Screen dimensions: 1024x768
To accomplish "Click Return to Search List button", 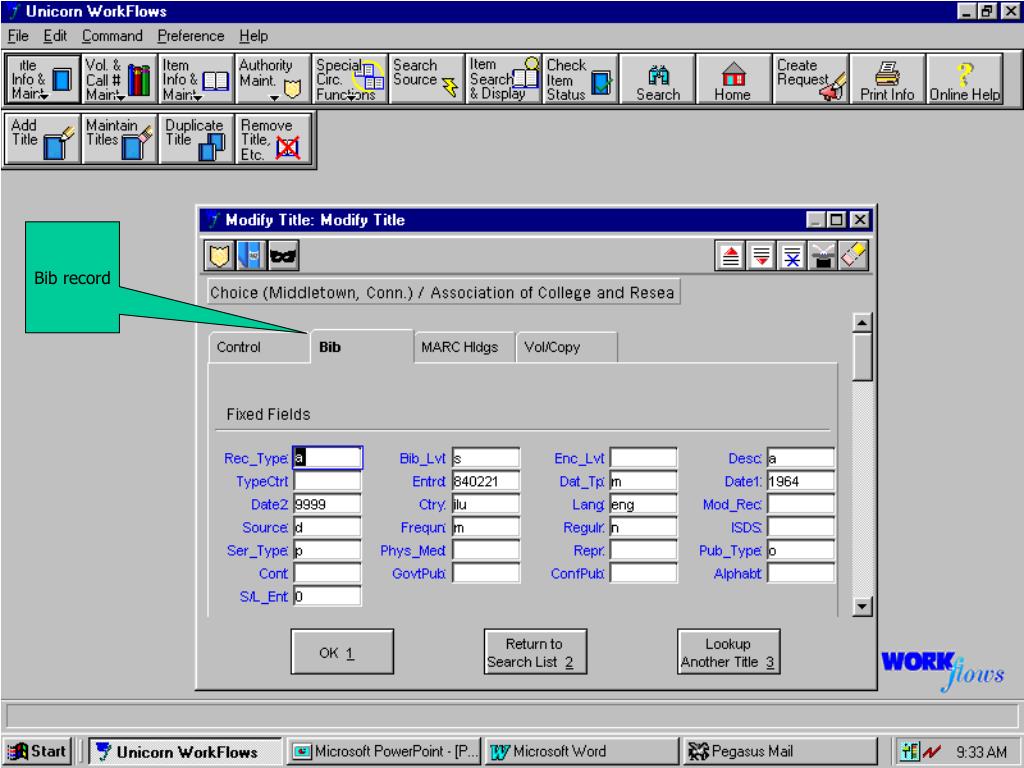I will point(535,652).
